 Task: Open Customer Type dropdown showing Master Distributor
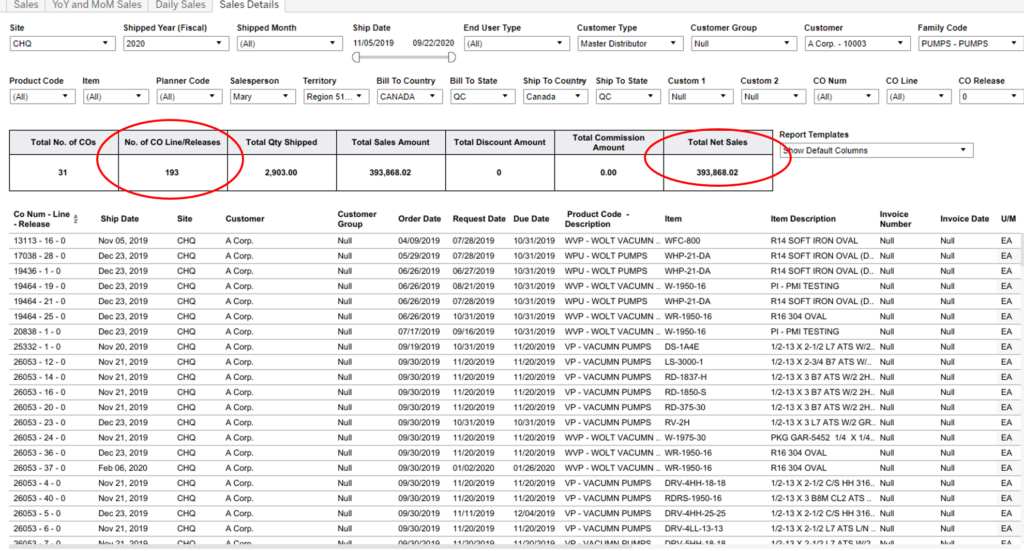point(630,44)
